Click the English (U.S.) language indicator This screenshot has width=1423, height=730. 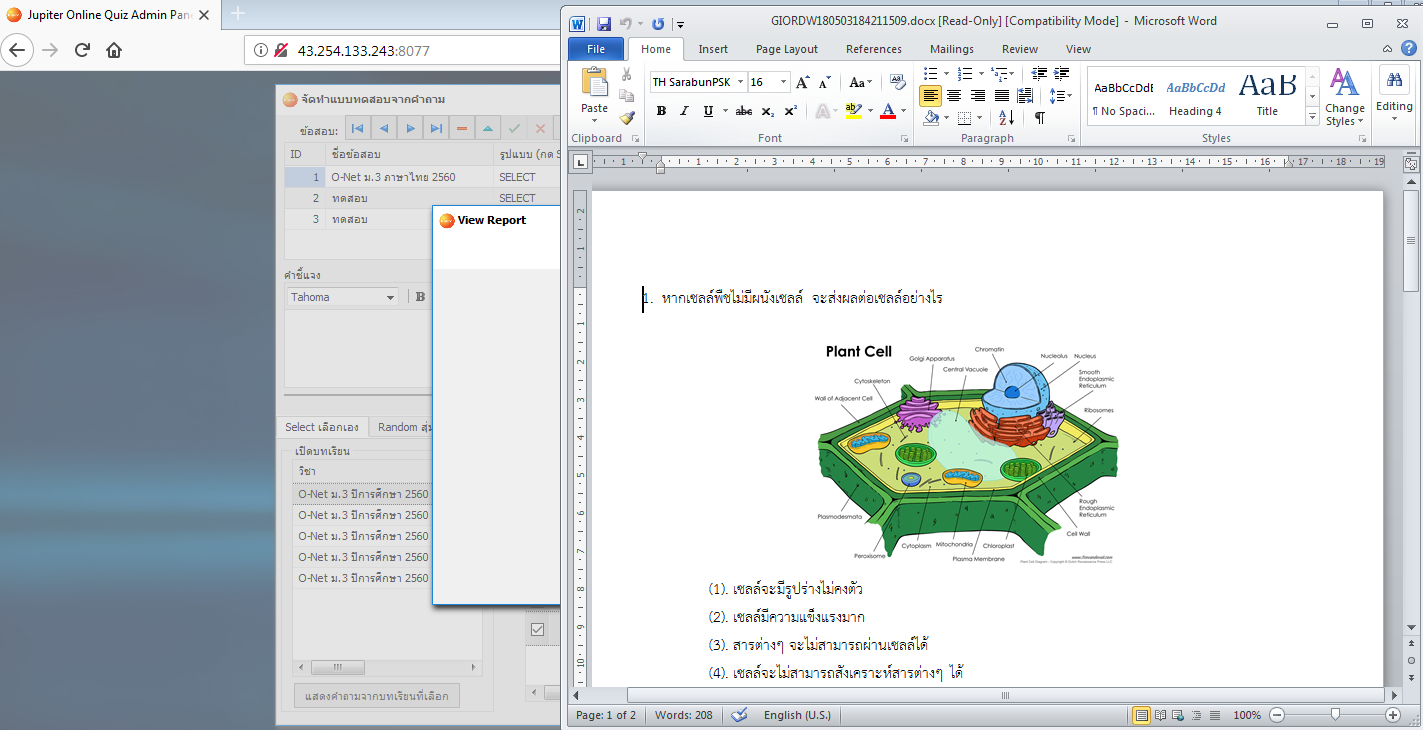797,715
